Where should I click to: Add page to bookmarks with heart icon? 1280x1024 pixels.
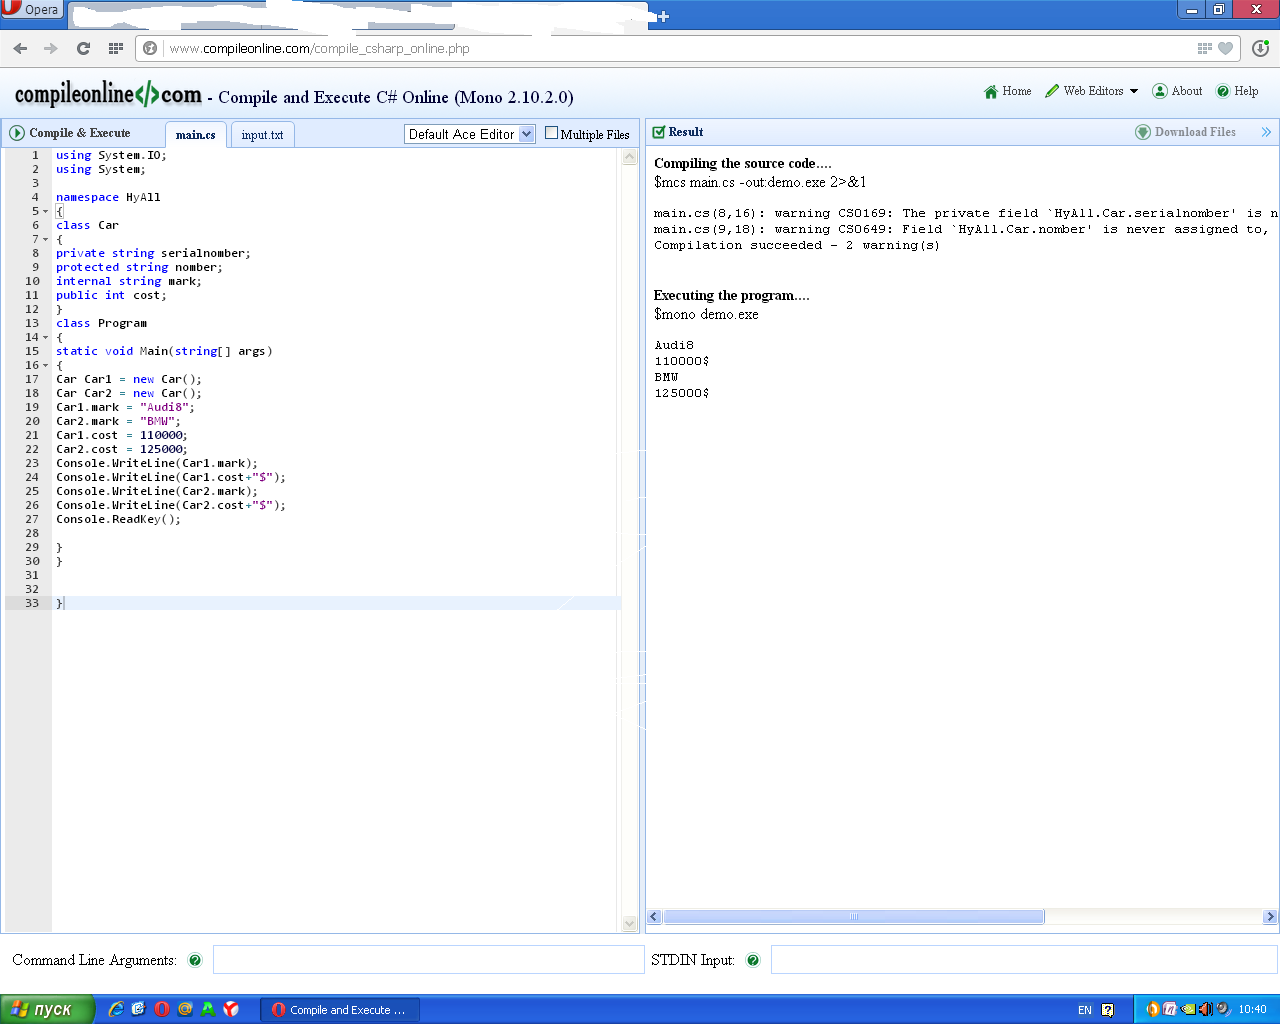point(1225,48)
